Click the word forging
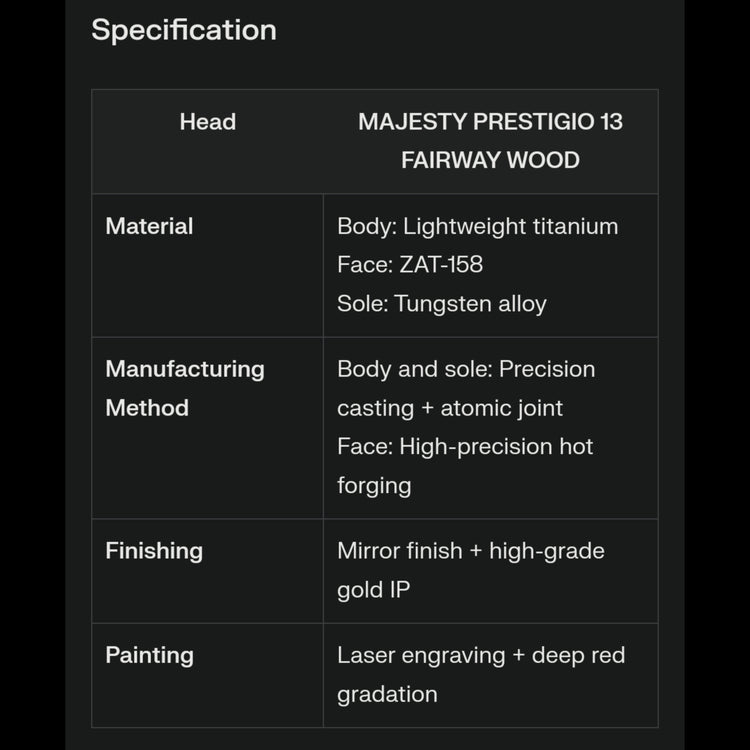Viewport: 750px width, 750px height. pyautogui.click(x=374, y=485)
